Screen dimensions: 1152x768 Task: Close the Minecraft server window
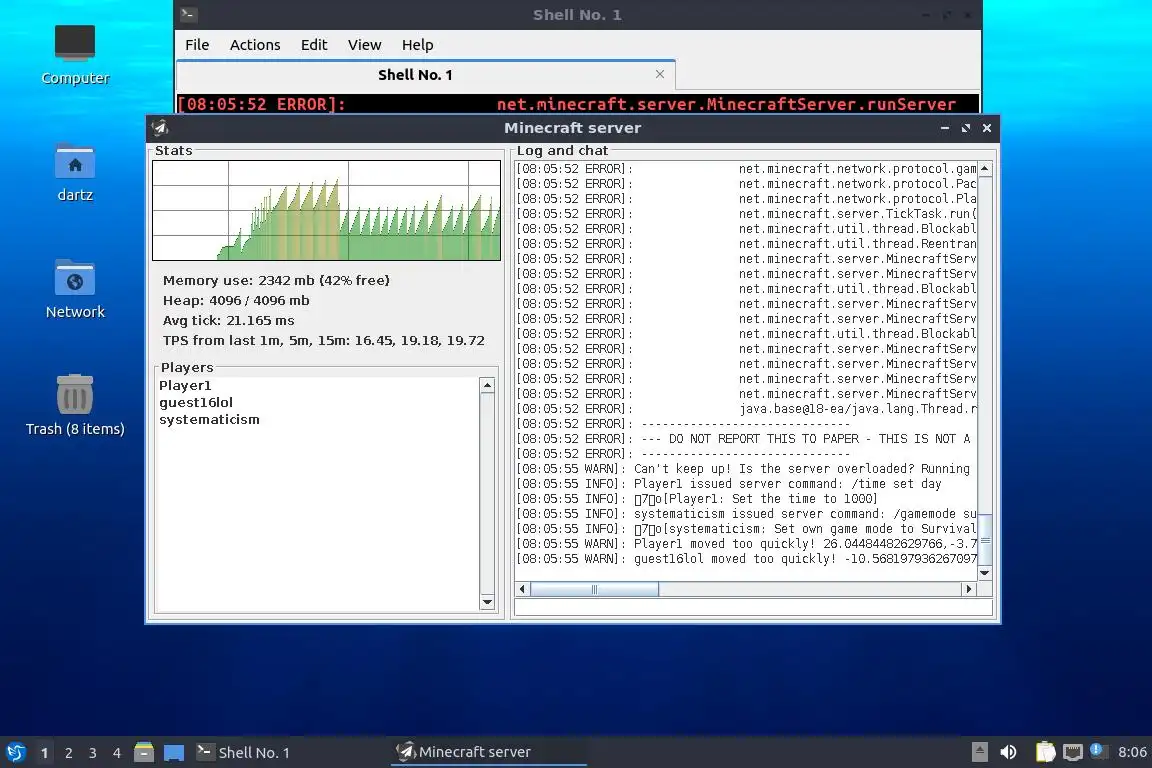click(987, 128)
